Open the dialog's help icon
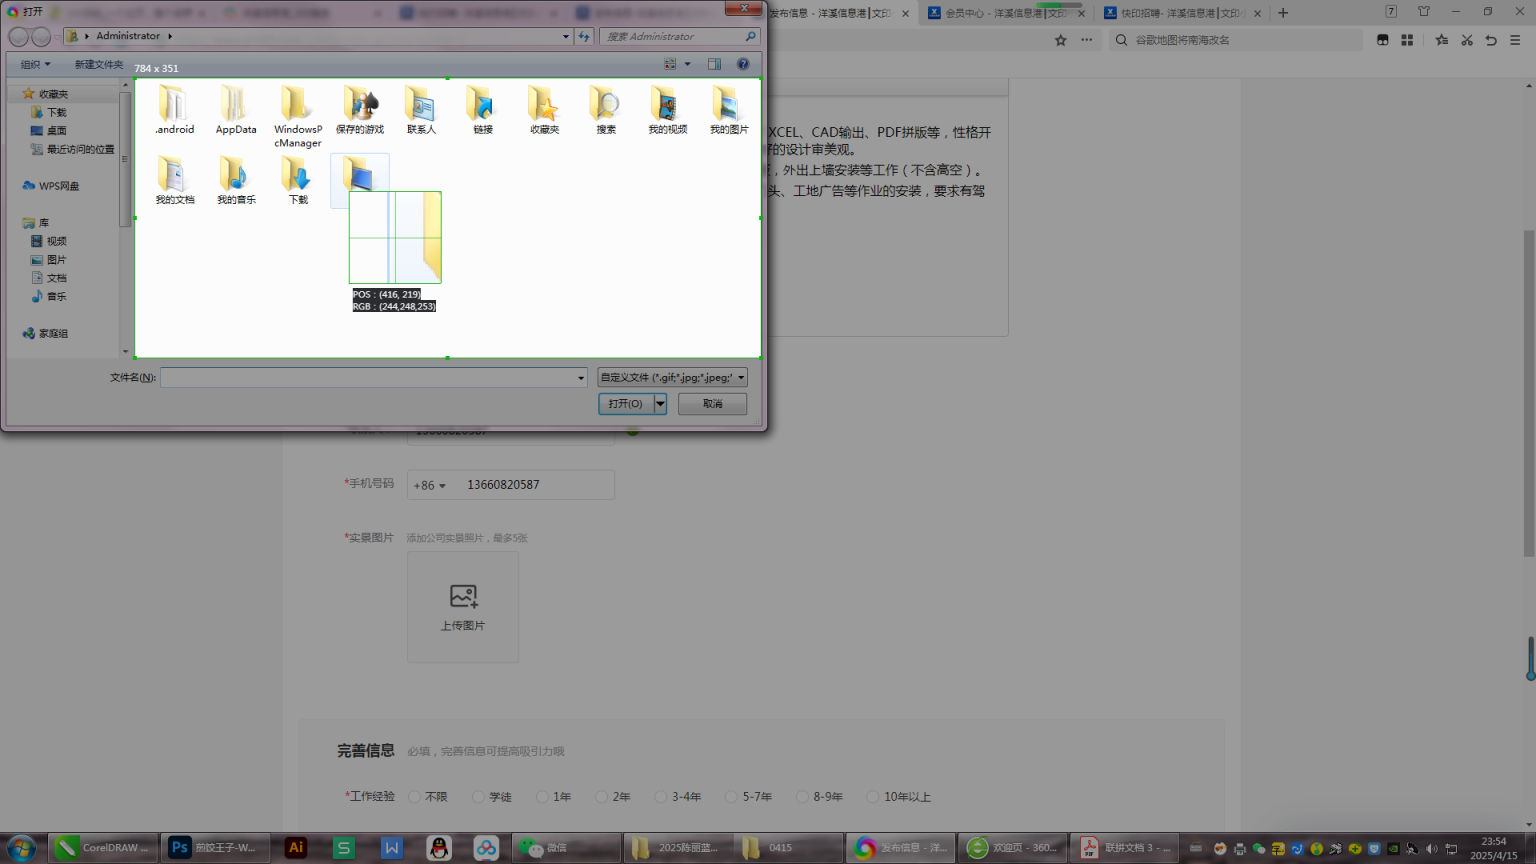 (x=743, y=64)
